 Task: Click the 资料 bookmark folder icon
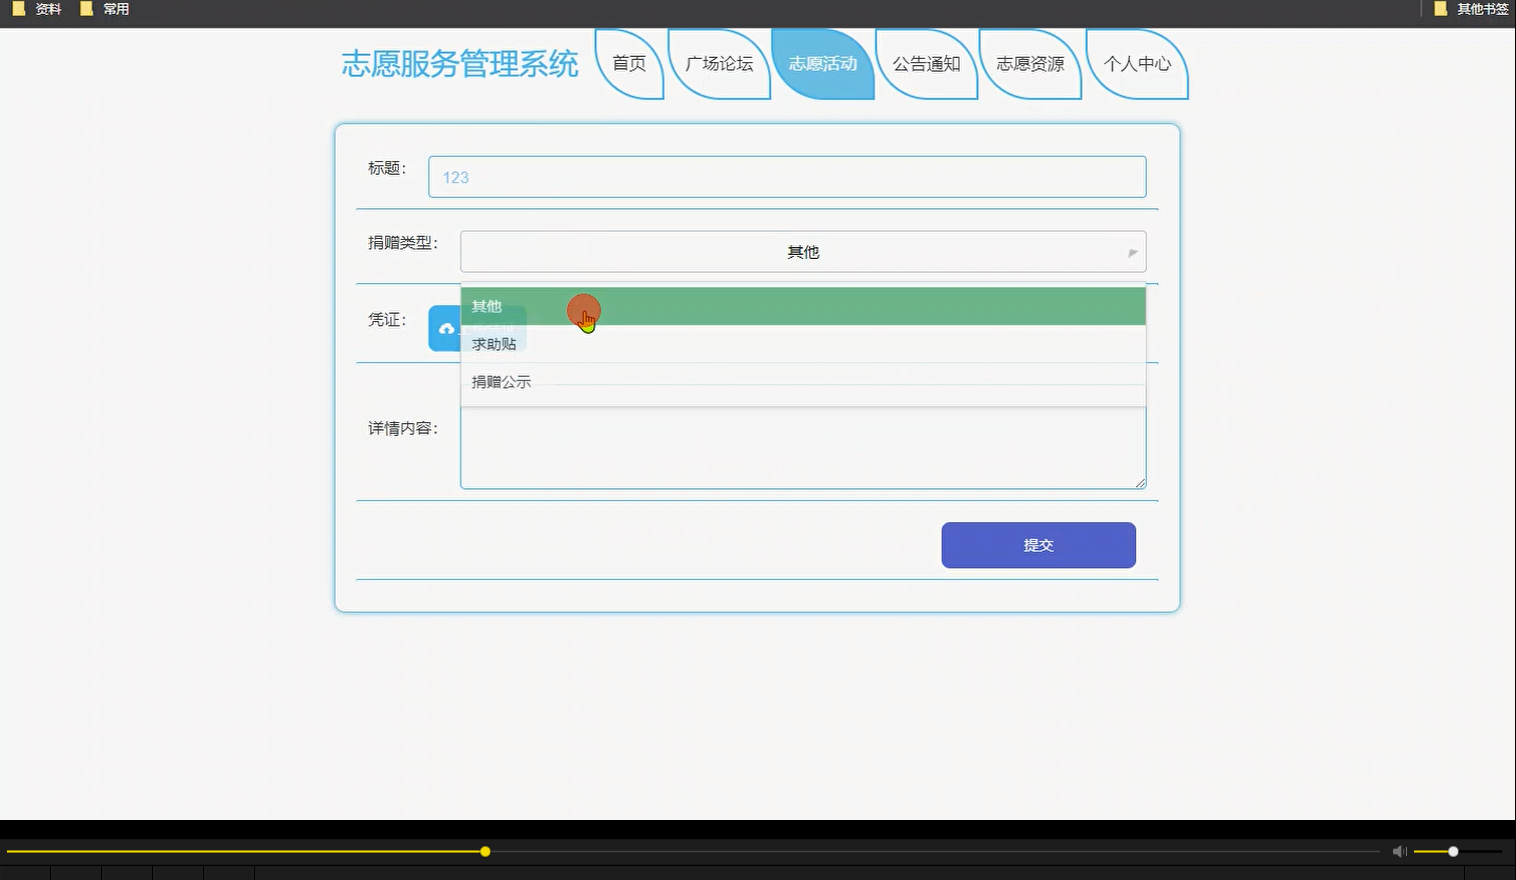click(x=18, y=9)
